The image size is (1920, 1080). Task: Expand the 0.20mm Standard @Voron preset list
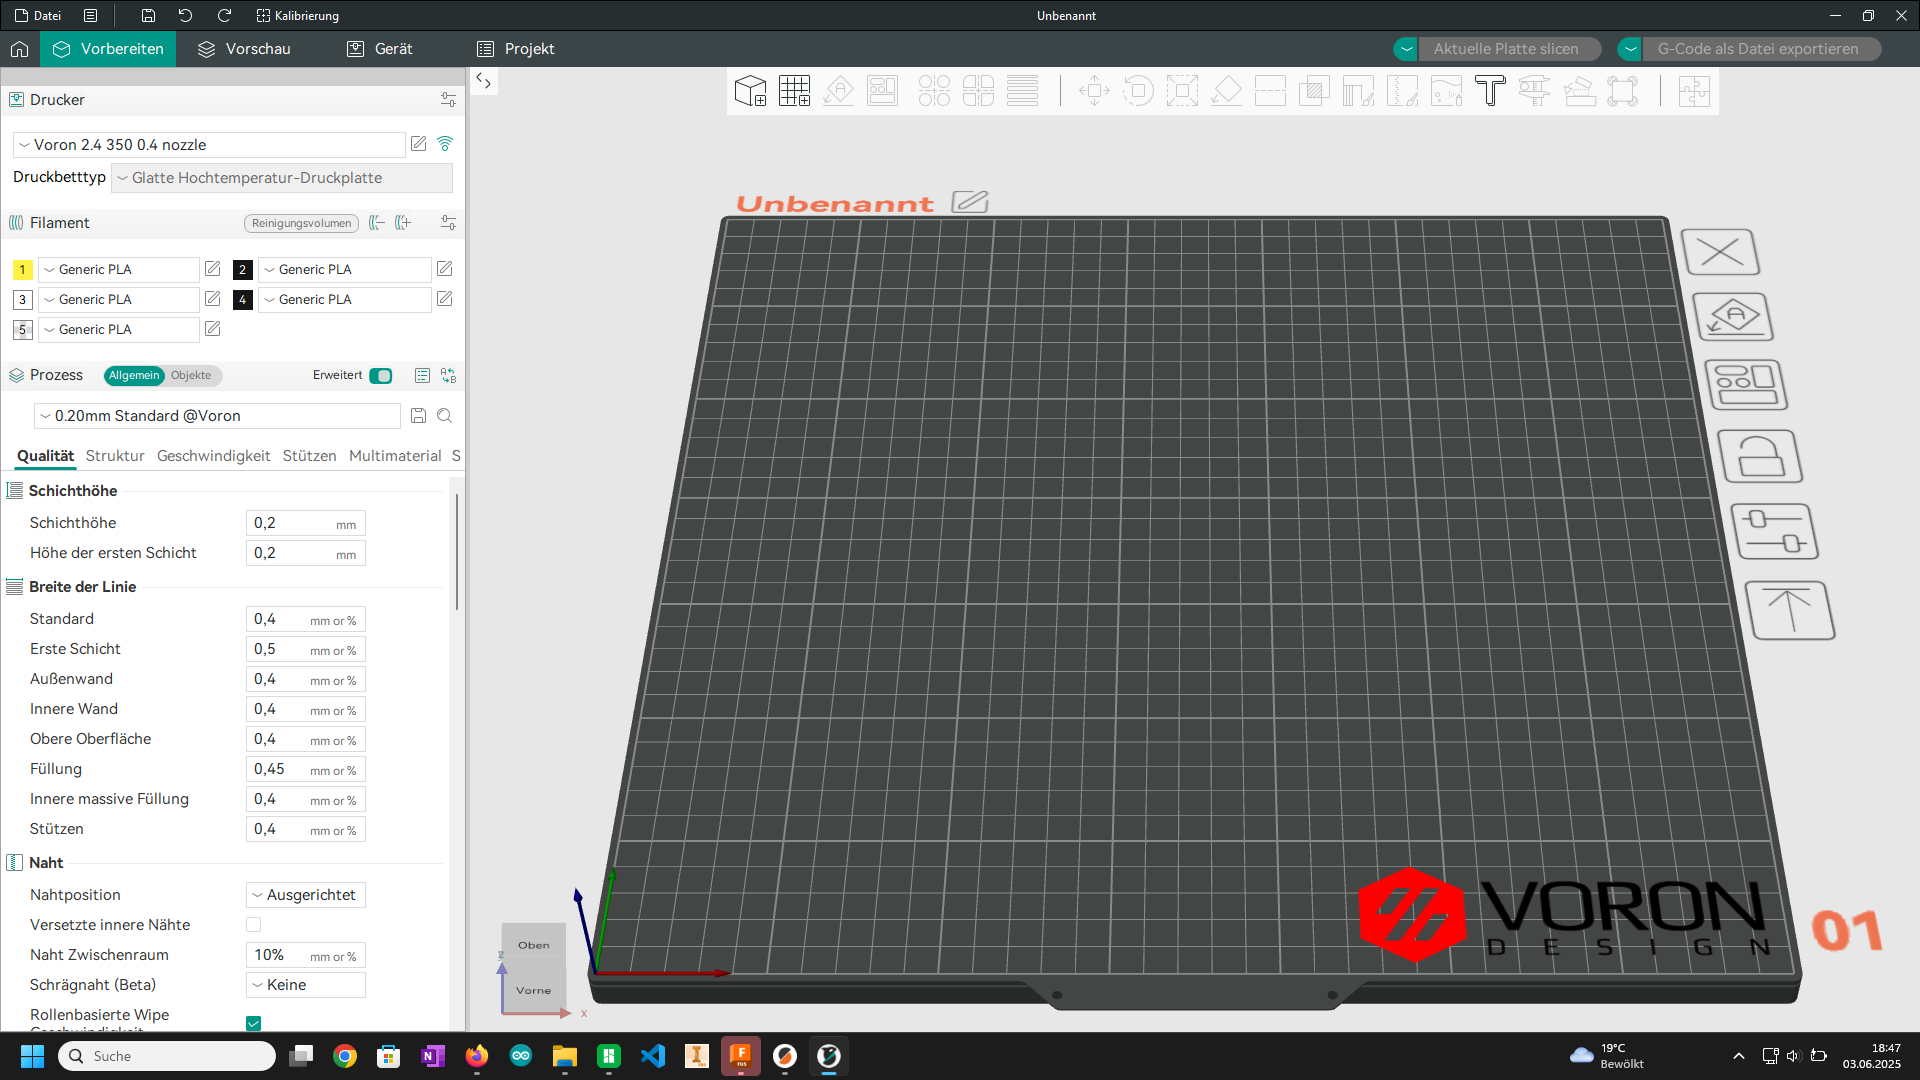point(217,416)
